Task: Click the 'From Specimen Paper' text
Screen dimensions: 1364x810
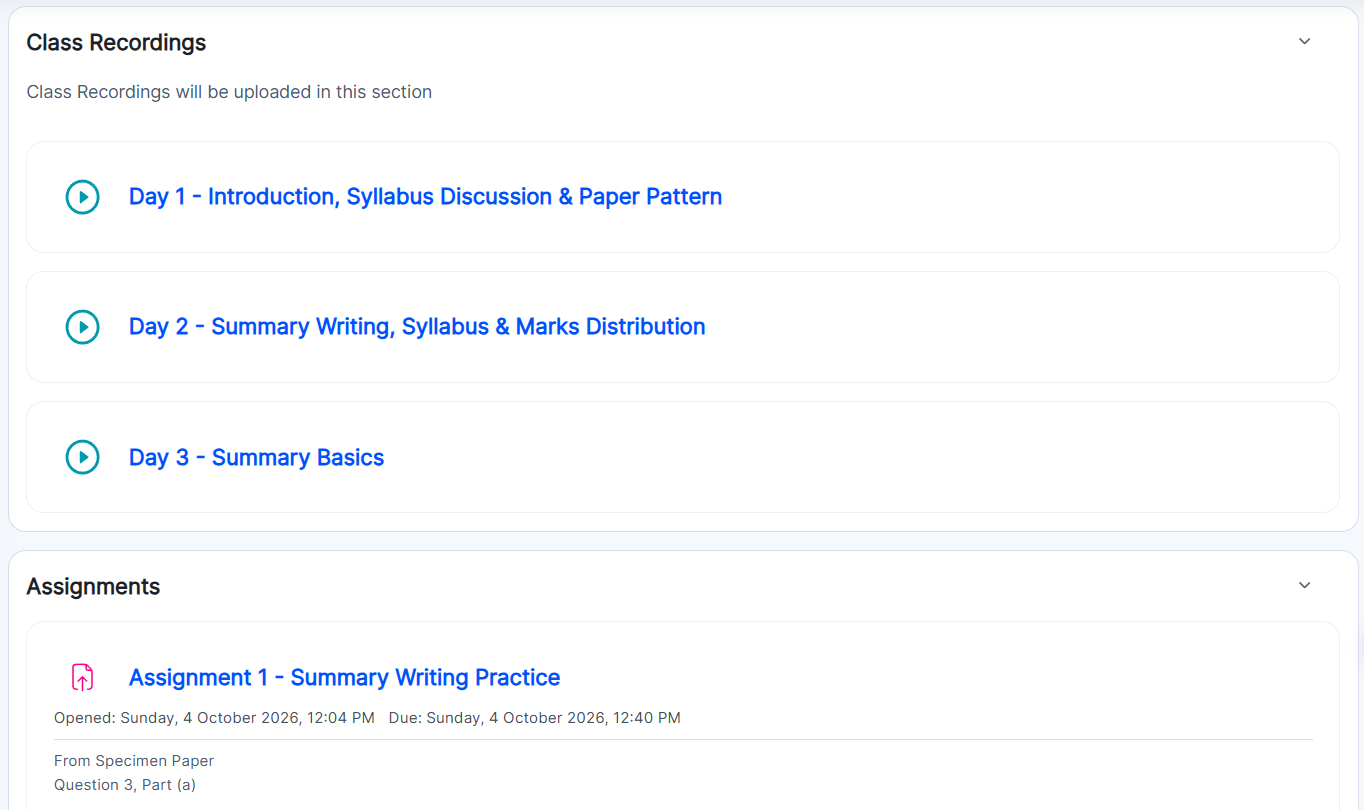Action: click(x=134, y=761)
